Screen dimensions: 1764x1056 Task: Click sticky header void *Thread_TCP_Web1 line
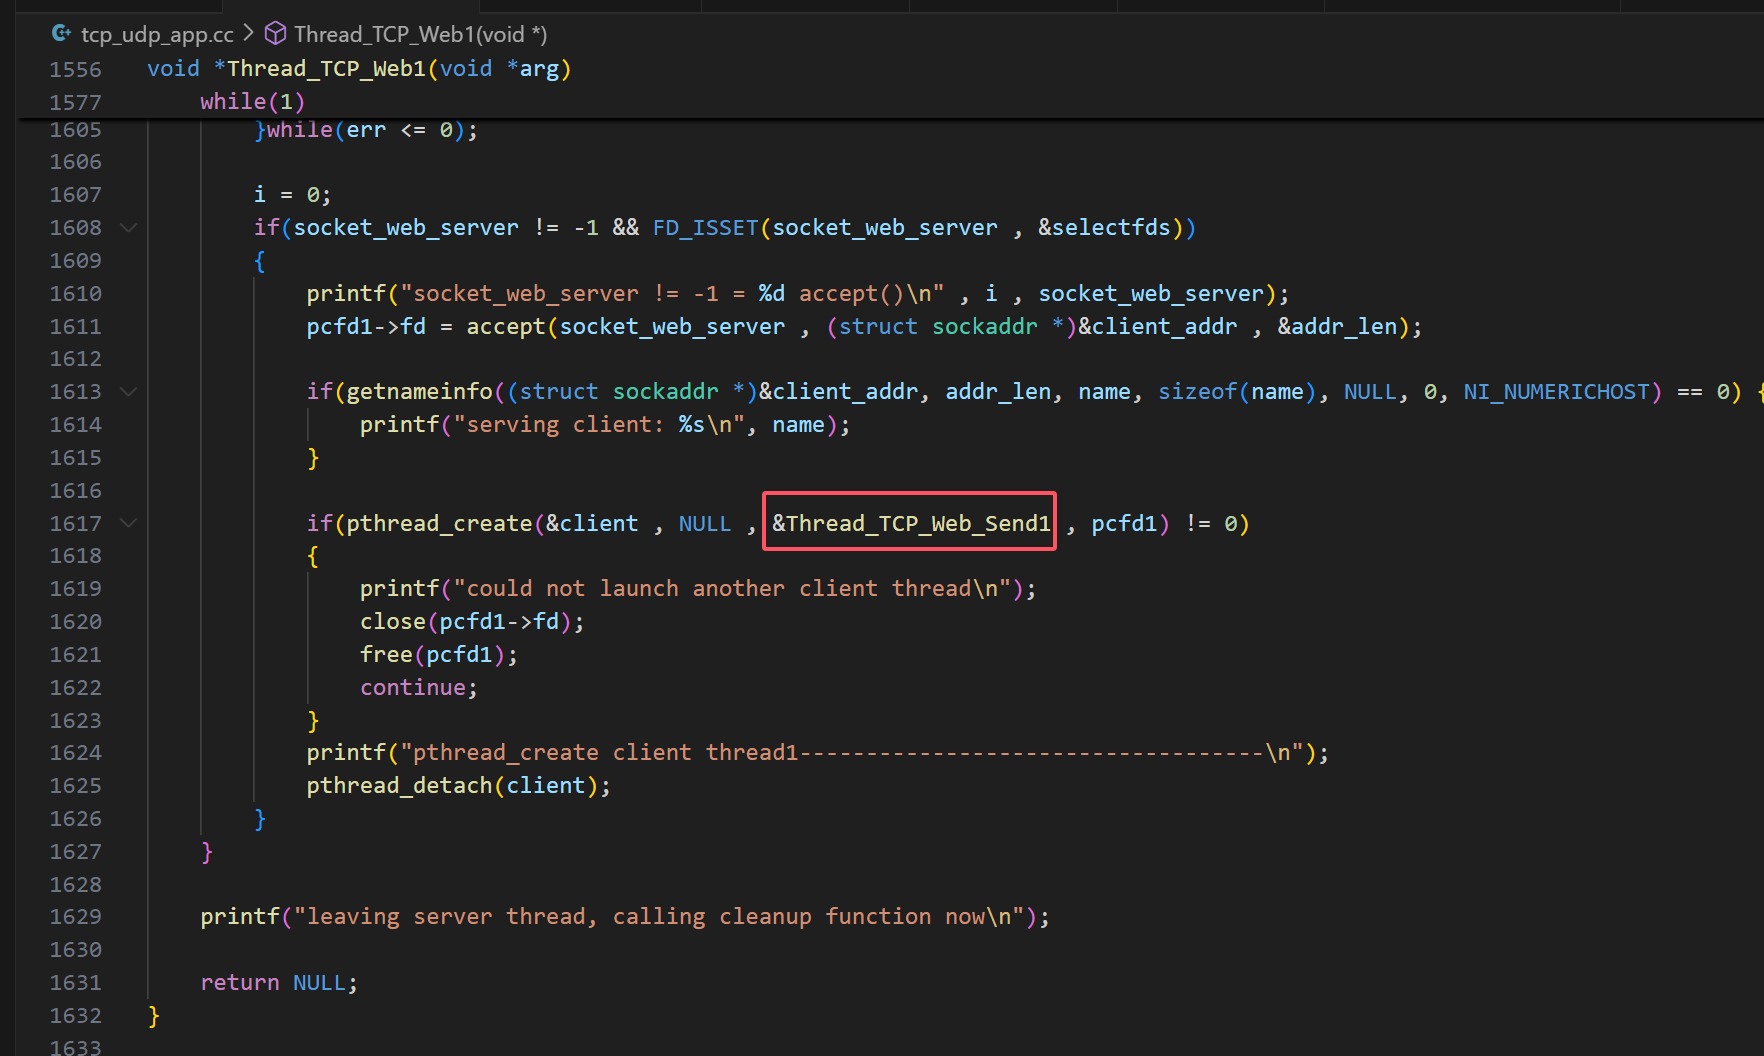point(359,68)
